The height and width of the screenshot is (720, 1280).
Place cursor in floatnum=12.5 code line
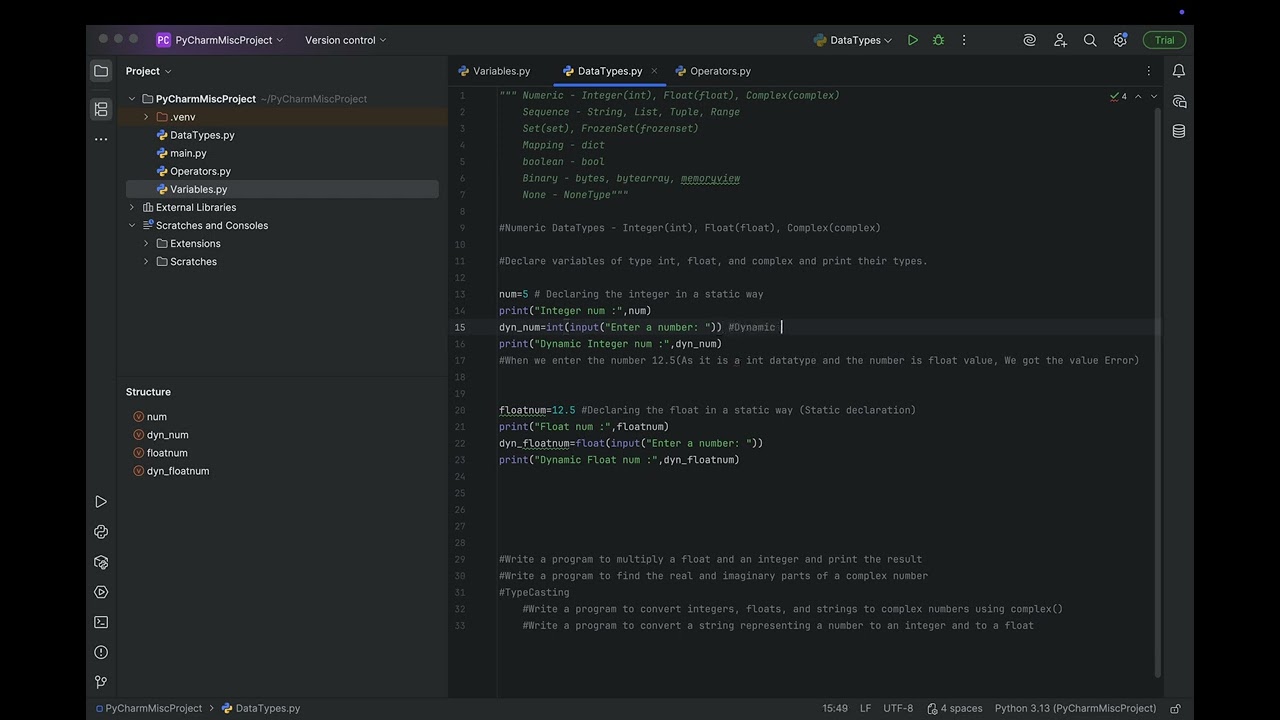click(707, 410)
